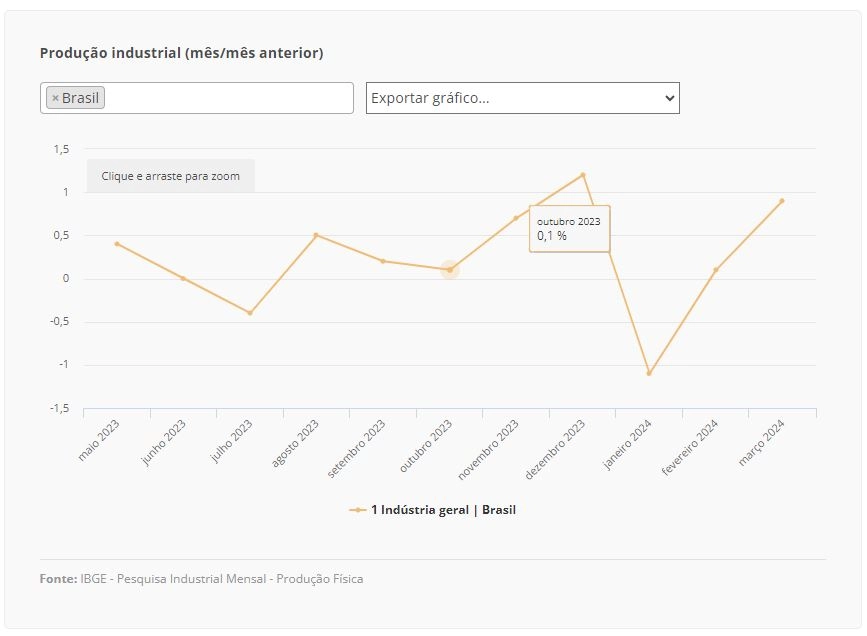Select the setembro 2023 data point

tap(383, 261)
